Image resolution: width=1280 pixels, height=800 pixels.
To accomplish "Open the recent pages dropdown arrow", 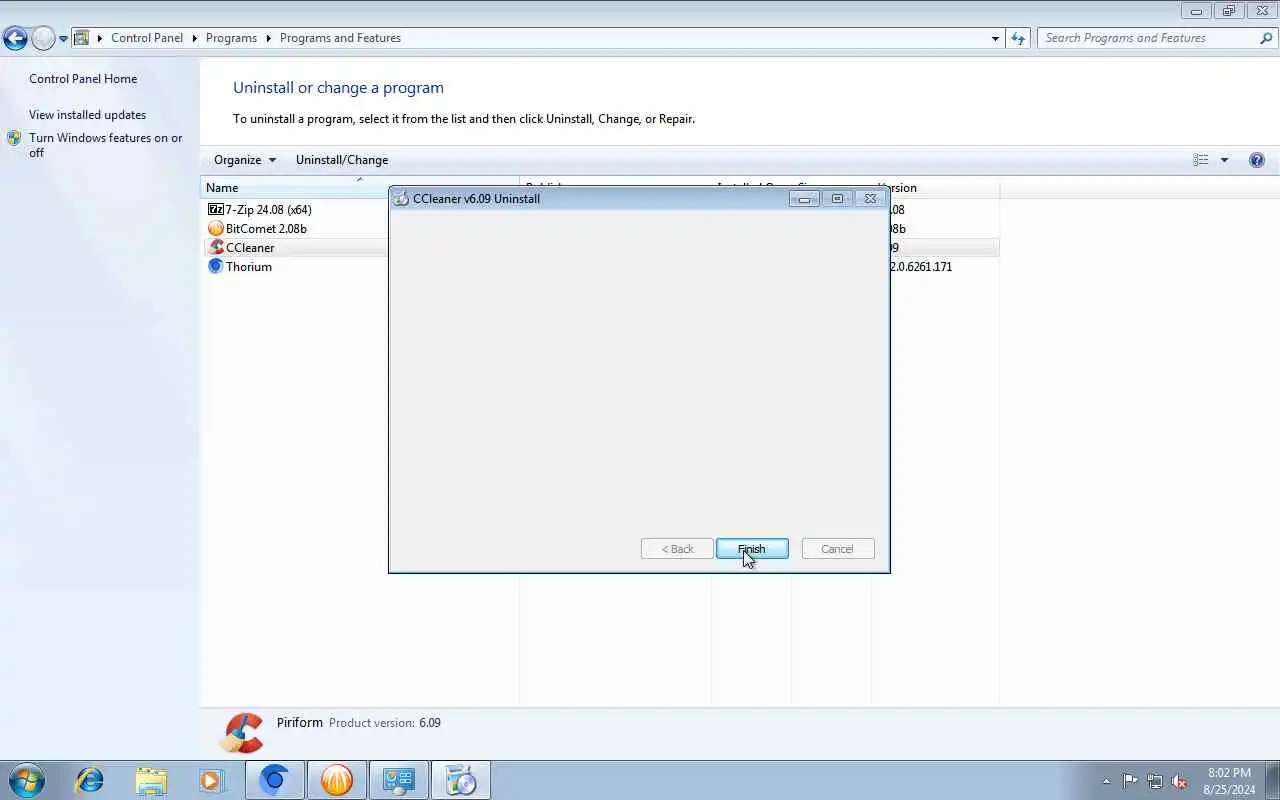I will click(63, 39).
